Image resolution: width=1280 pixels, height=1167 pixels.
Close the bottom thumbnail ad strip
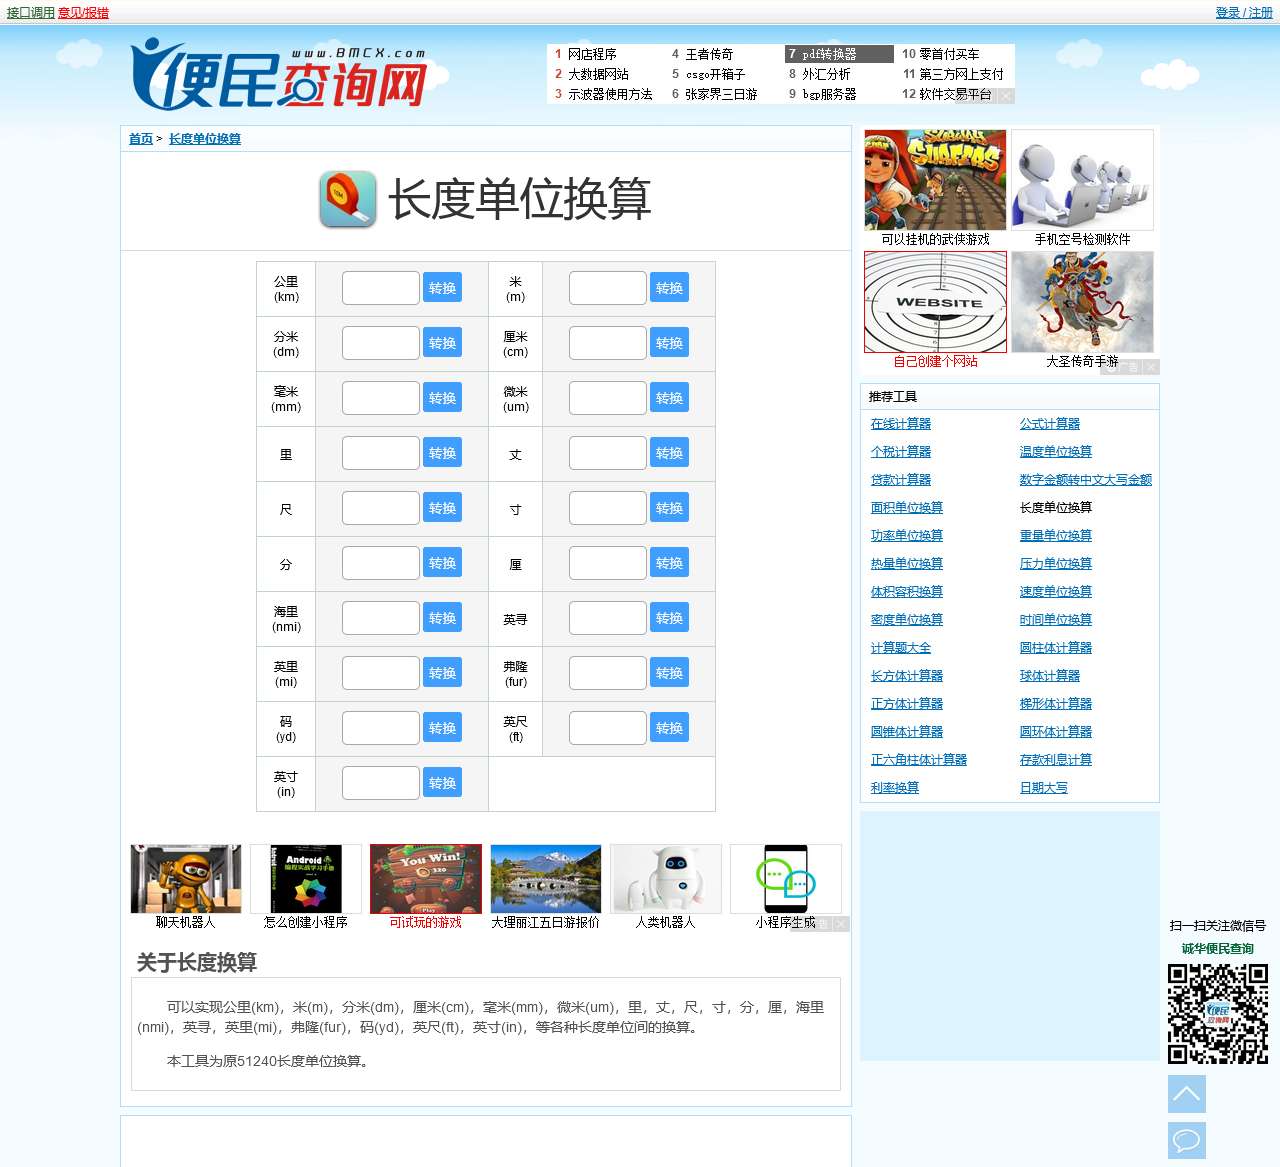[841, 924]
